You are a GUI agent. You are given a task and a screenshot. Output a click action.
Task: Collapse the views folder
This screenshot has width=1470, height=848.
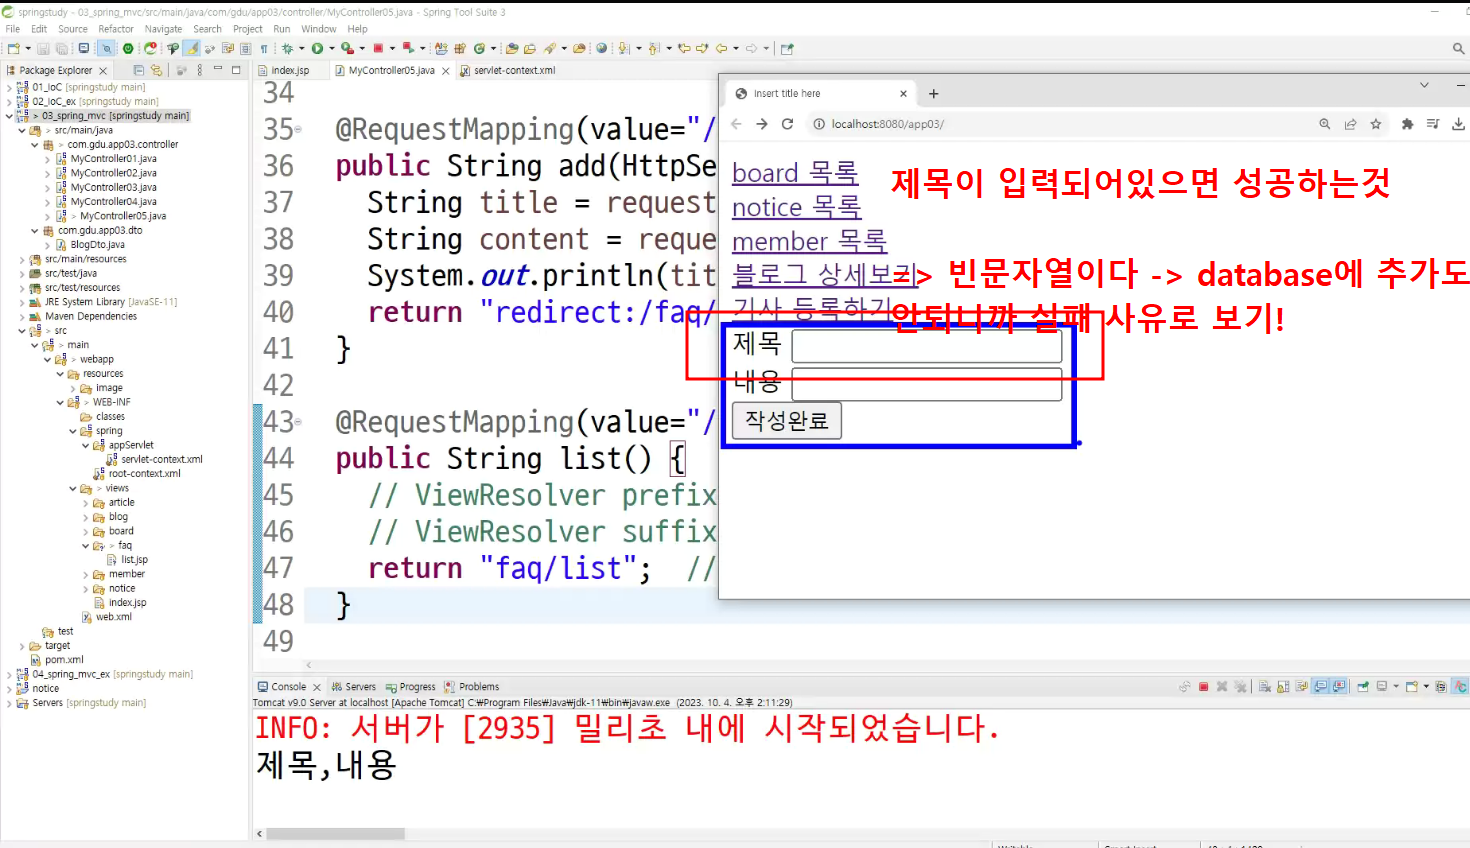(73, 489)
